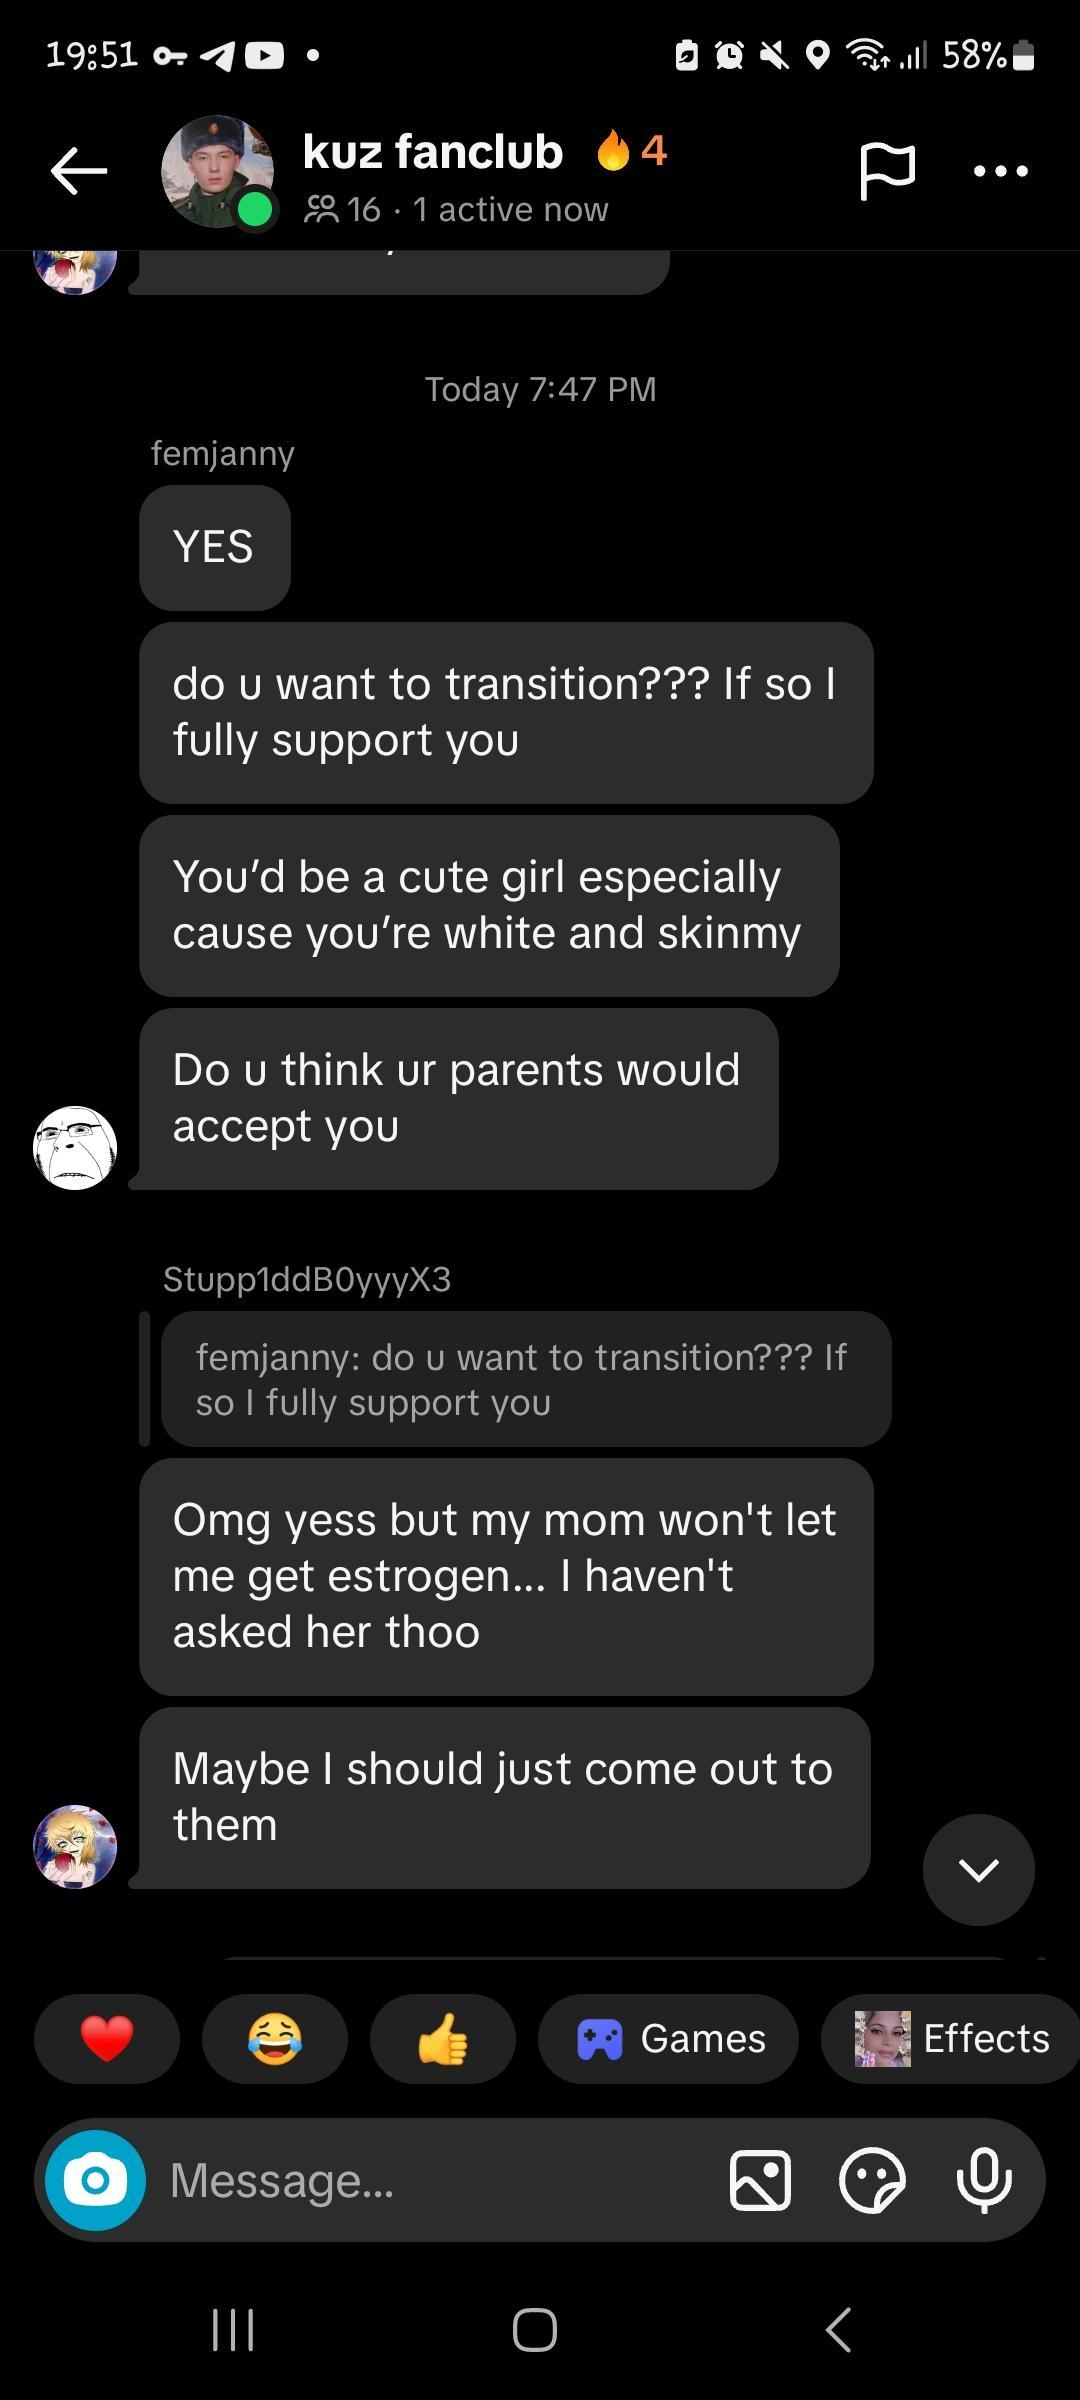Viewport: 1080px width, 2400px height.
Task: Tap femjanny's wojak avatar
Action: (75, 1148)
